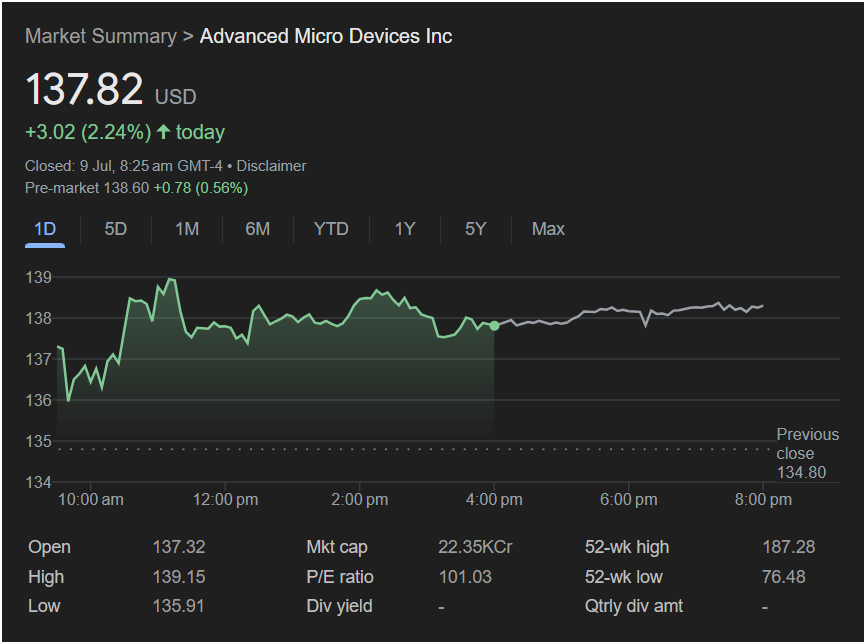Click the 4:00 pm axis label
The width and height of the screenshot is (866, 644).
(x=494, y=499)
